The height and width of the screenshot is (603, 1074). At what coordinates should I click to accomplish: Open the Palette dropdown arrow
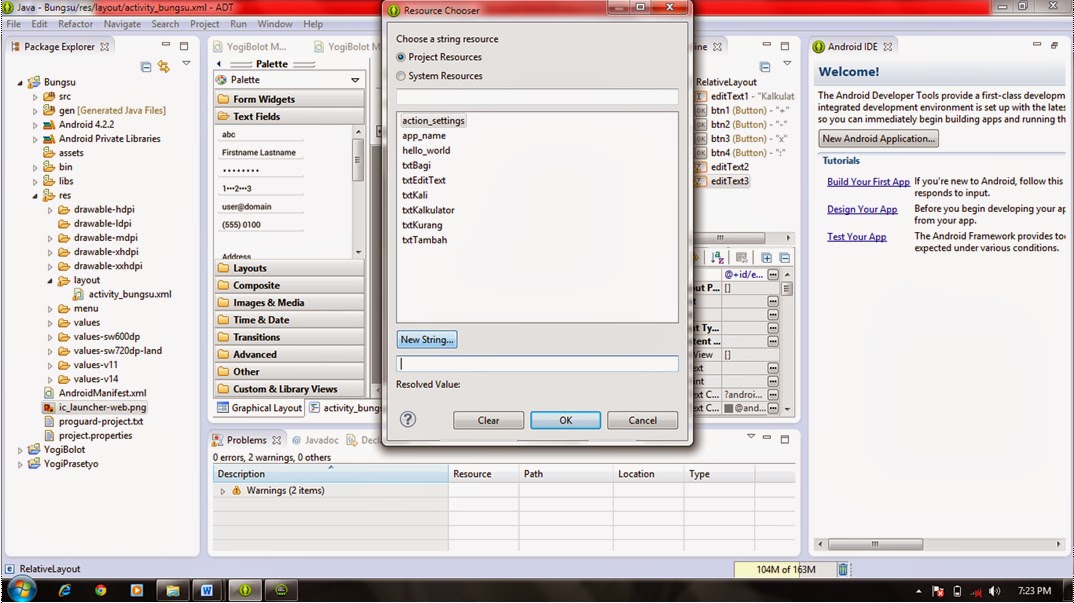point(355,80)
